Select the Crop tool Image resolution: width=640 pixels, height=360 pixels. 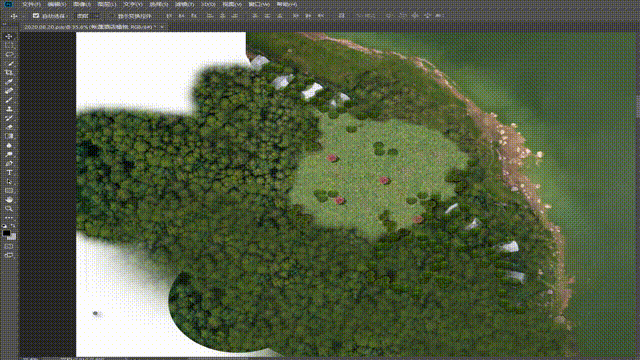click(x=9, y=73)
